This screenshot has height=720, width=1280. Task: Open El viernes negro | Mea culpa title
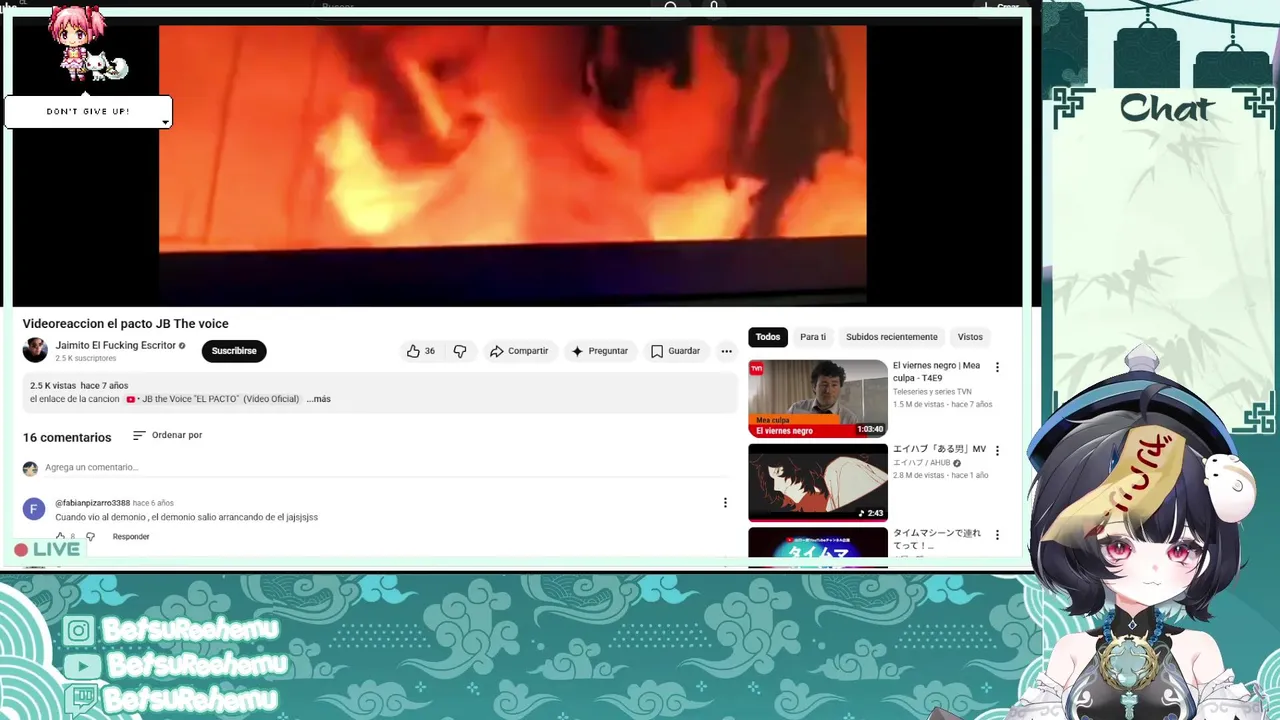[936, 372]
